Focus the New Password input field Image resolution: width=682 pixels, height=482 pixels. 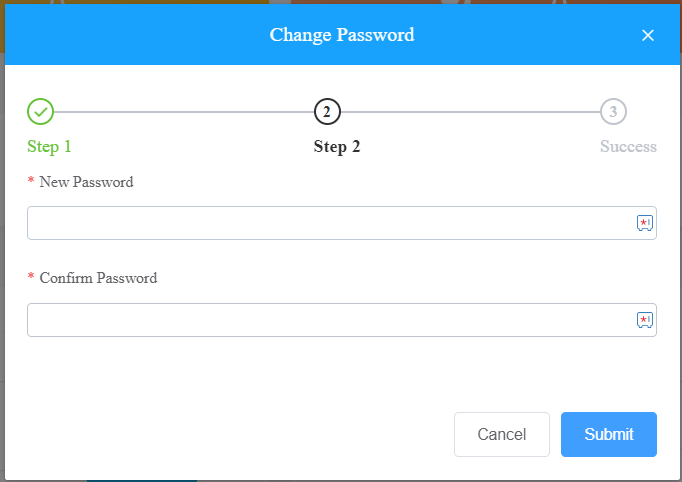342,223
